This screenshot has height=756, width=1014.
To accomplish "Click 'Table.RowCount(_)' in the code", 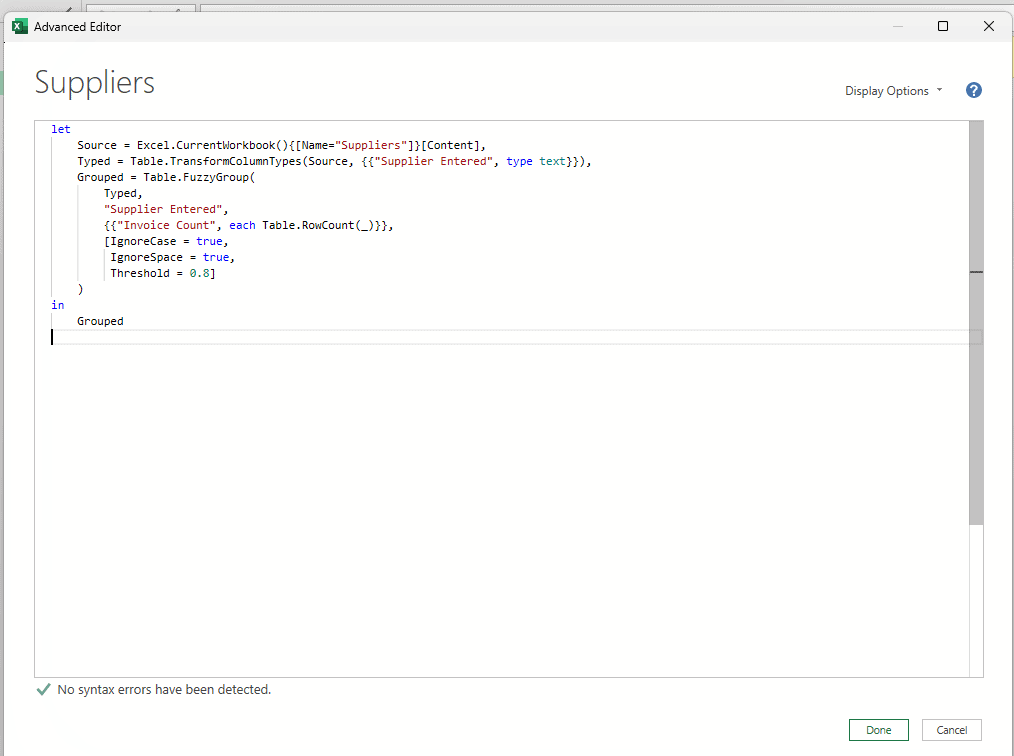I will pos(318,225).
